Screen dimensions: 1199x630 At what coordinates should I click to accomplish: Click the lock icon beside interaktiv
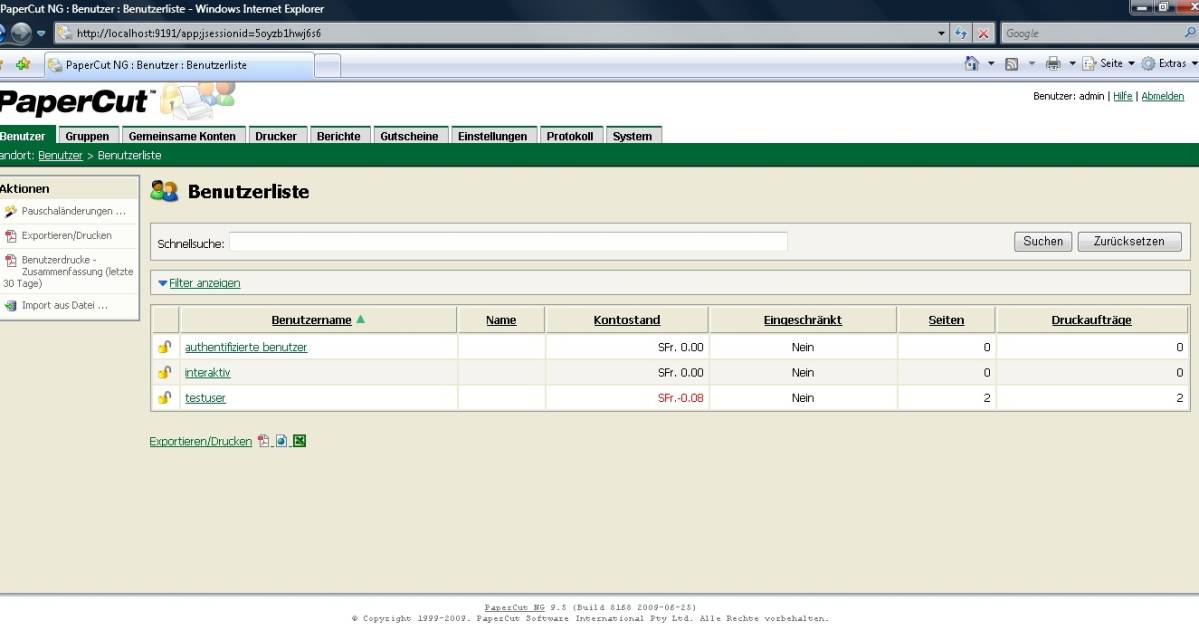(165, 373)
